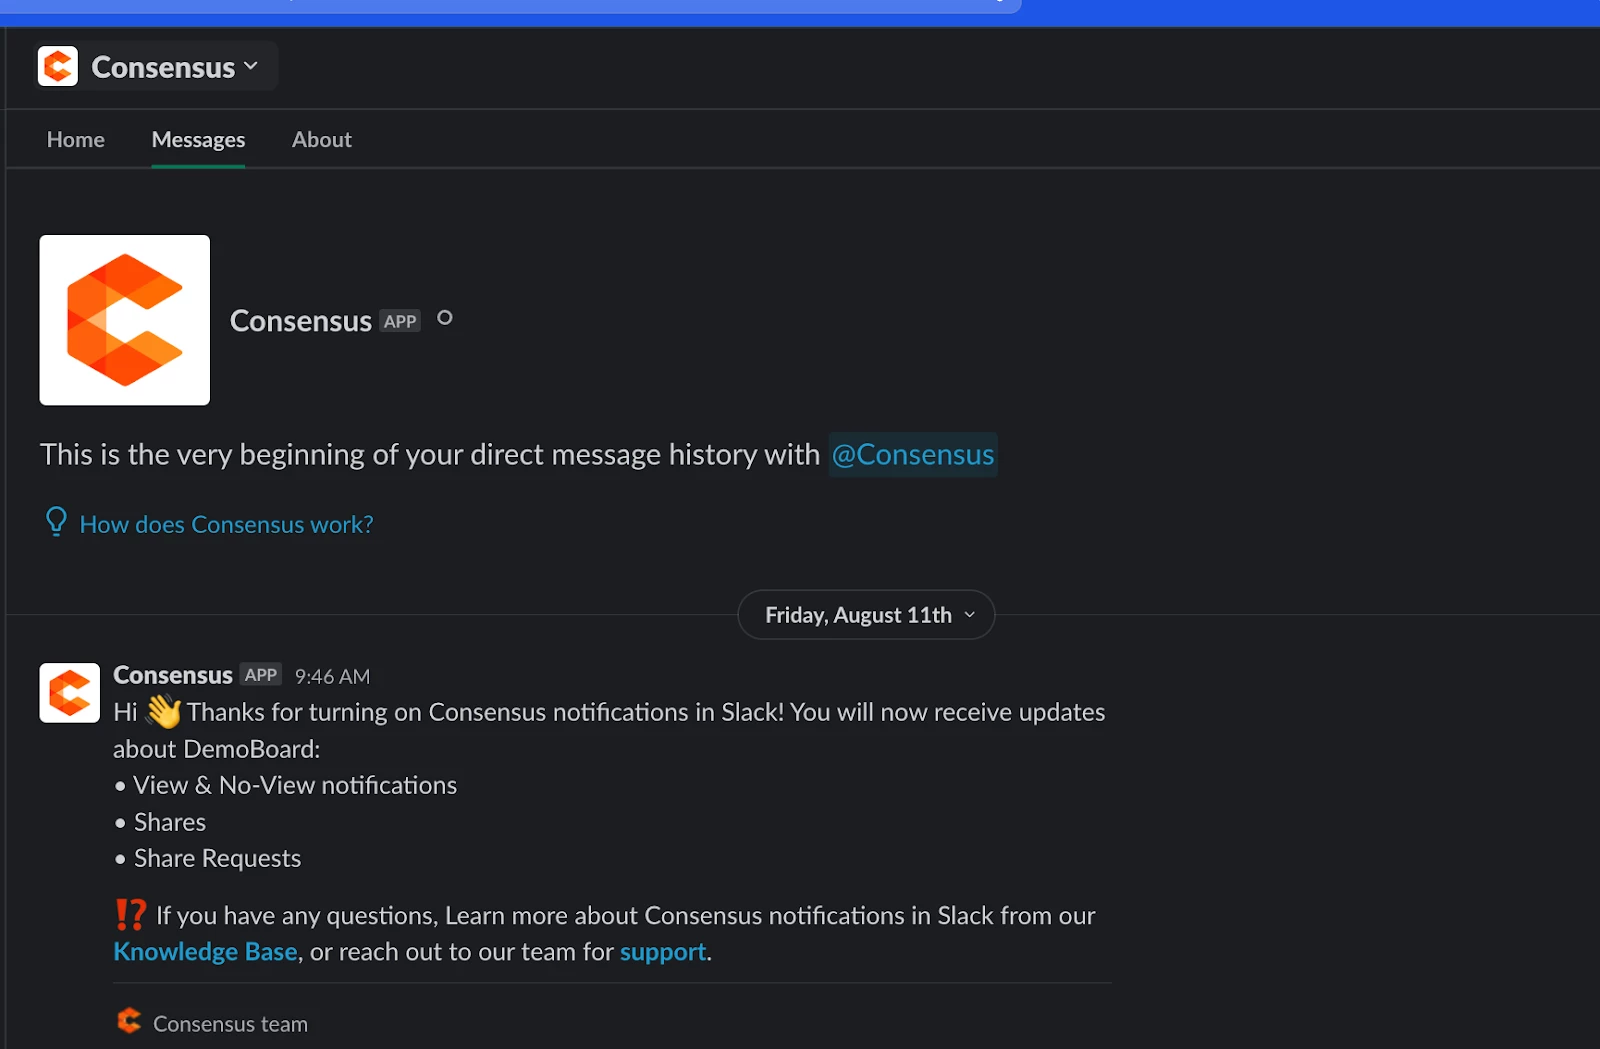The image size is (1600, 1049).
Task: Click the waving hand emoji in message
Action: [x=163, y=712]
